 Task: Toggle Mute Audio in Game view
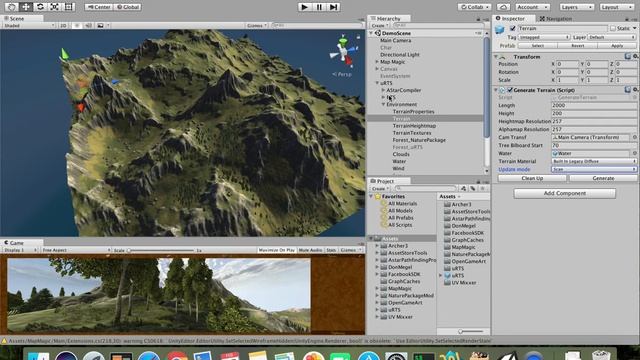310,250
